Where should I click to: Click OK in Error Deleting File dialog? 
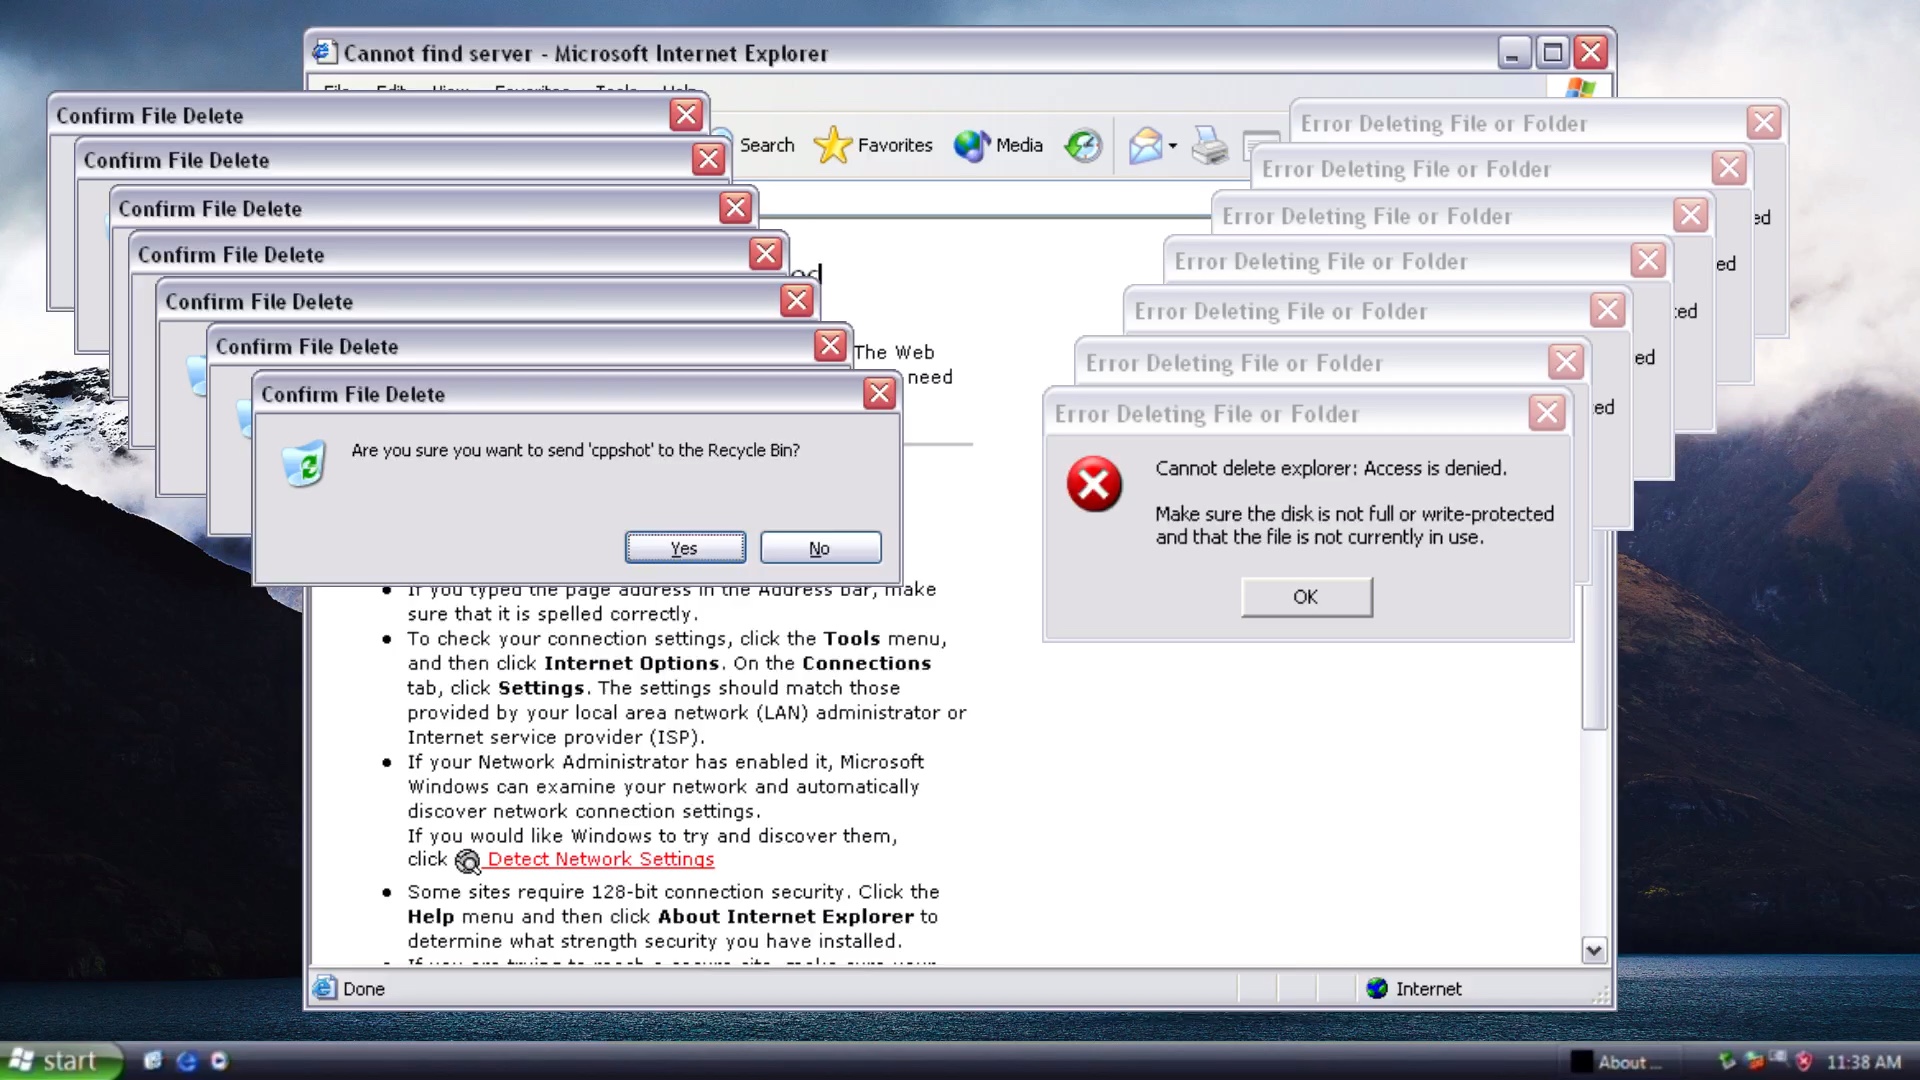point(1306,597)
